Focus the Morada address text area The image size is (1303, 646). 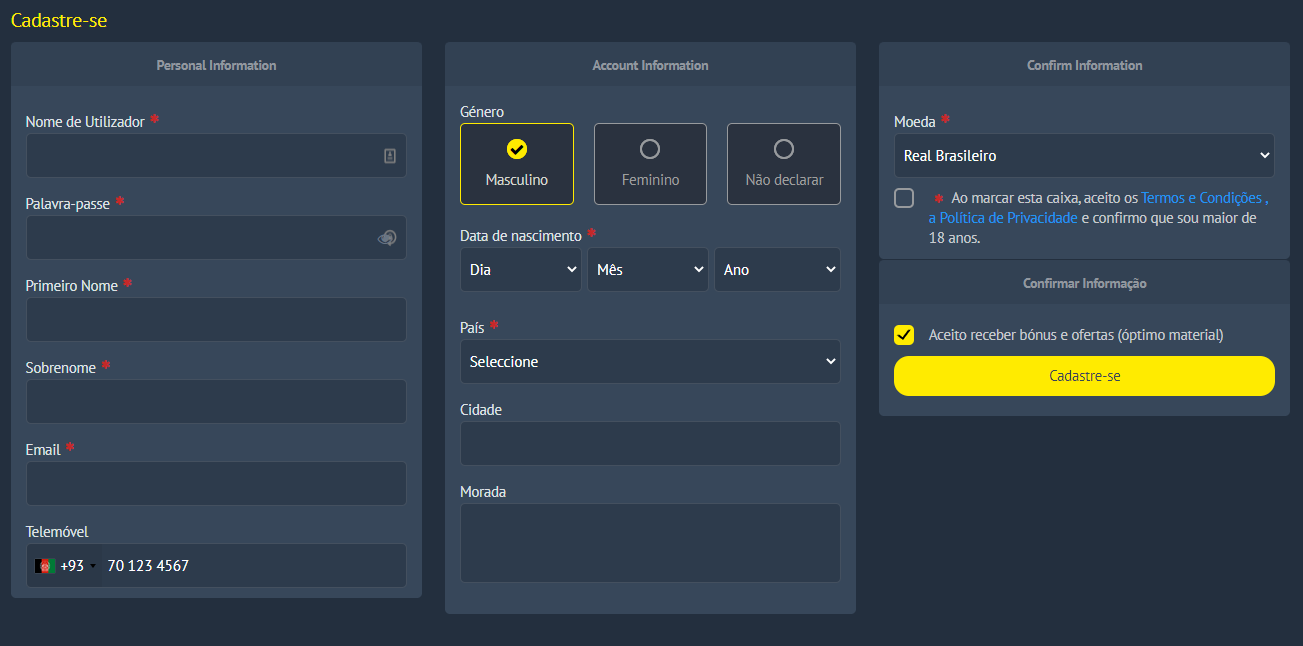(x=650, y=543)
